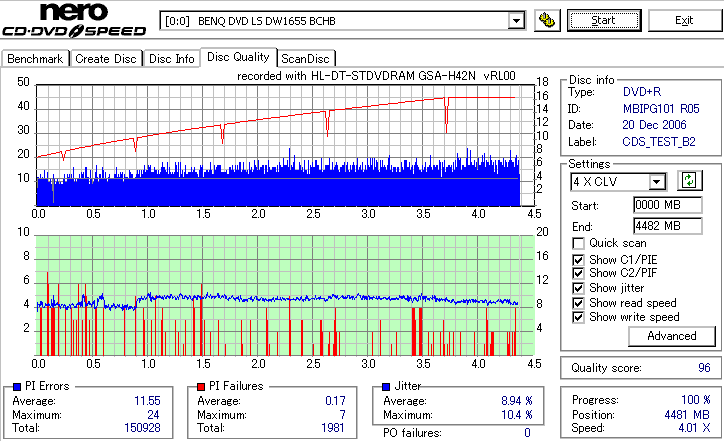Click the PI Failures total 1981
724x441 pixels.
(333, 428)
